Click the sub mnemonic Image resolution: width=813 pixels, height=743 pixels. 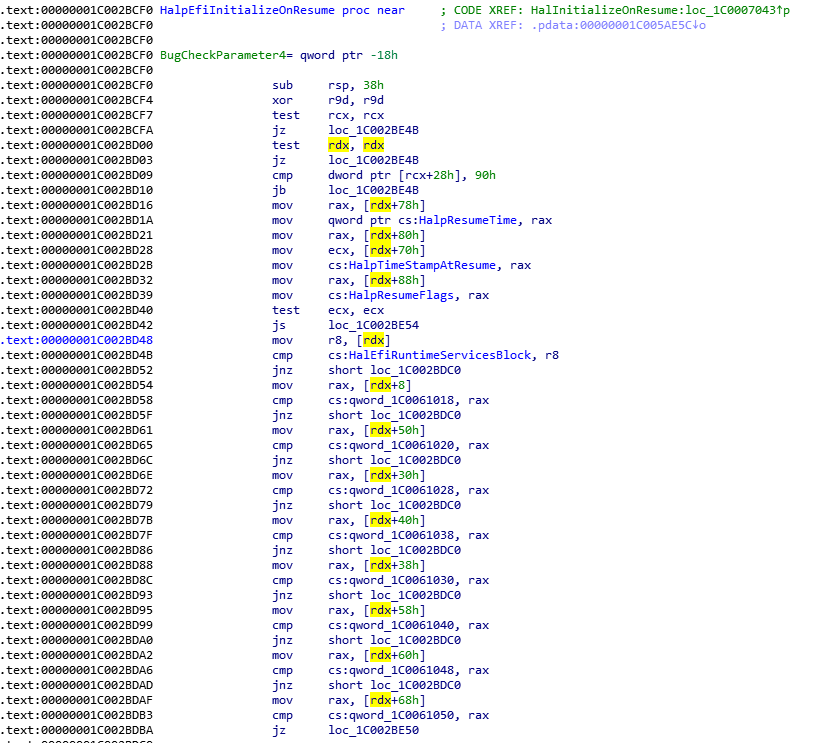pos(283,86)
